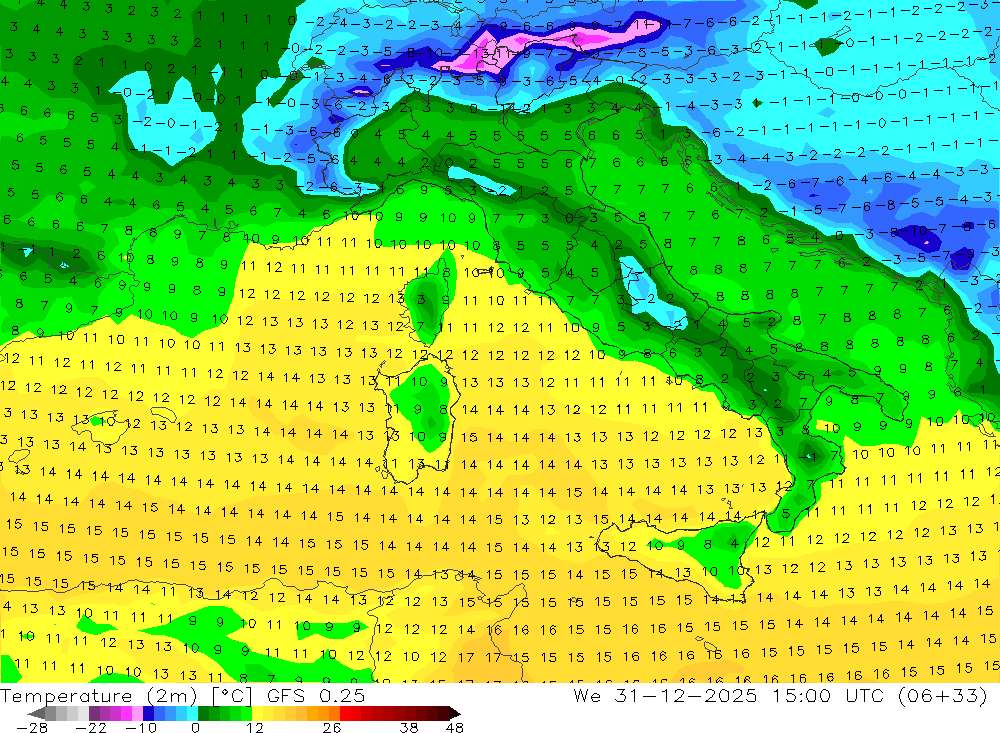This screenshot has width=1000, height=733.
Task: Select the pink legend swatch
Action: tap(137, 714)
